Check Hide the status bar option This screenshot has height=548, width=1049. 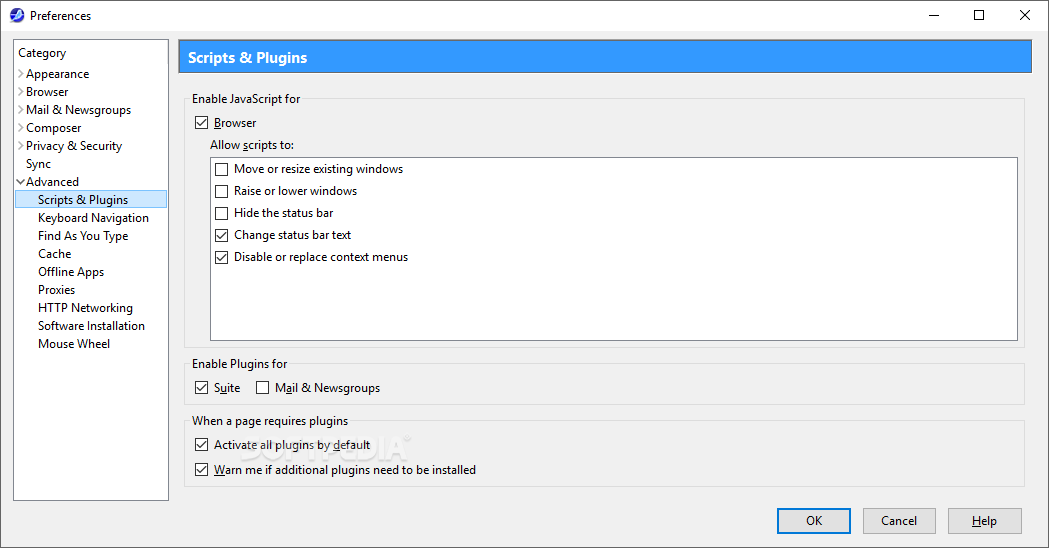pyautogui.click(x=221, y=213)
